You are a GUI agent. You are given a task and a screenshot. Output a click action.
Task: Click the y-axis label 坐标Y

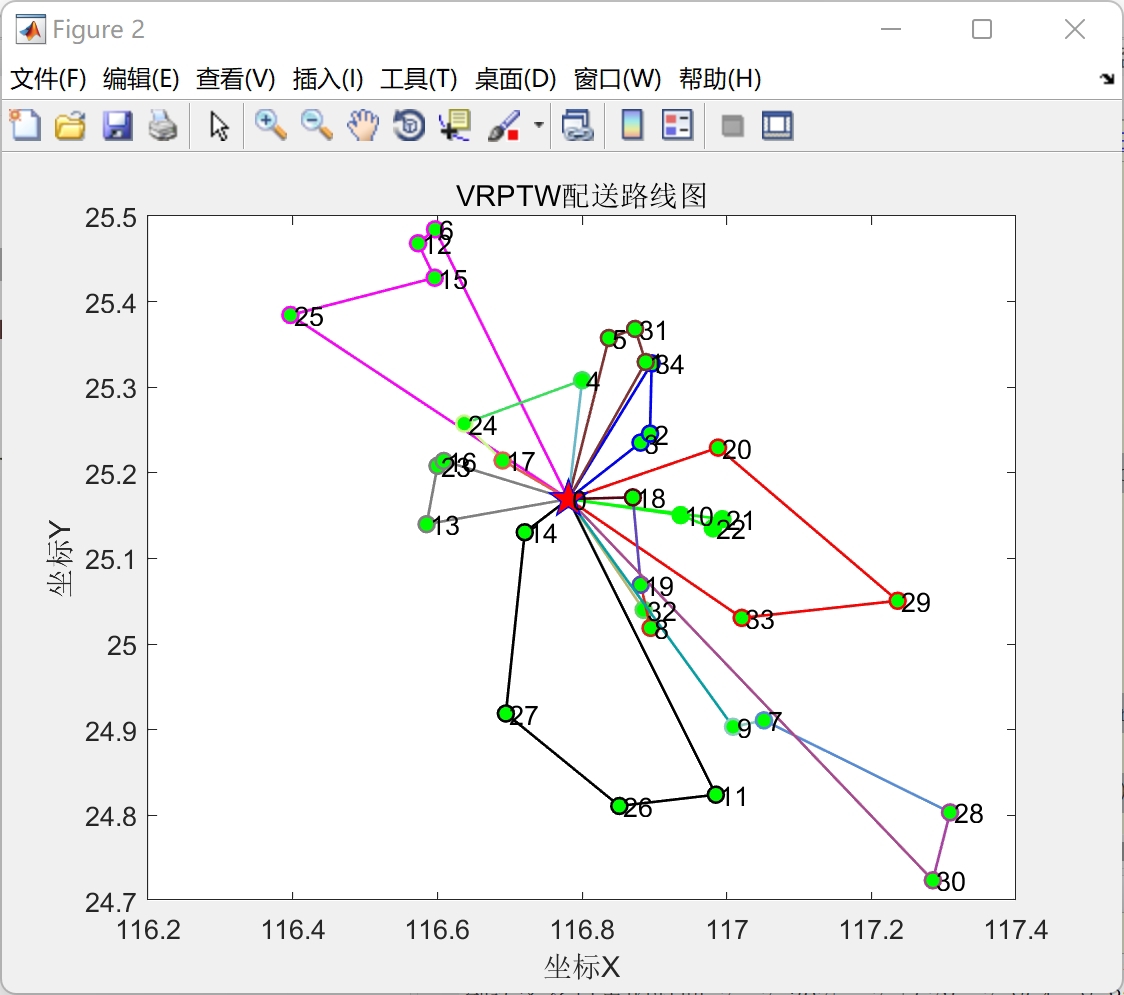click(60, 559)
